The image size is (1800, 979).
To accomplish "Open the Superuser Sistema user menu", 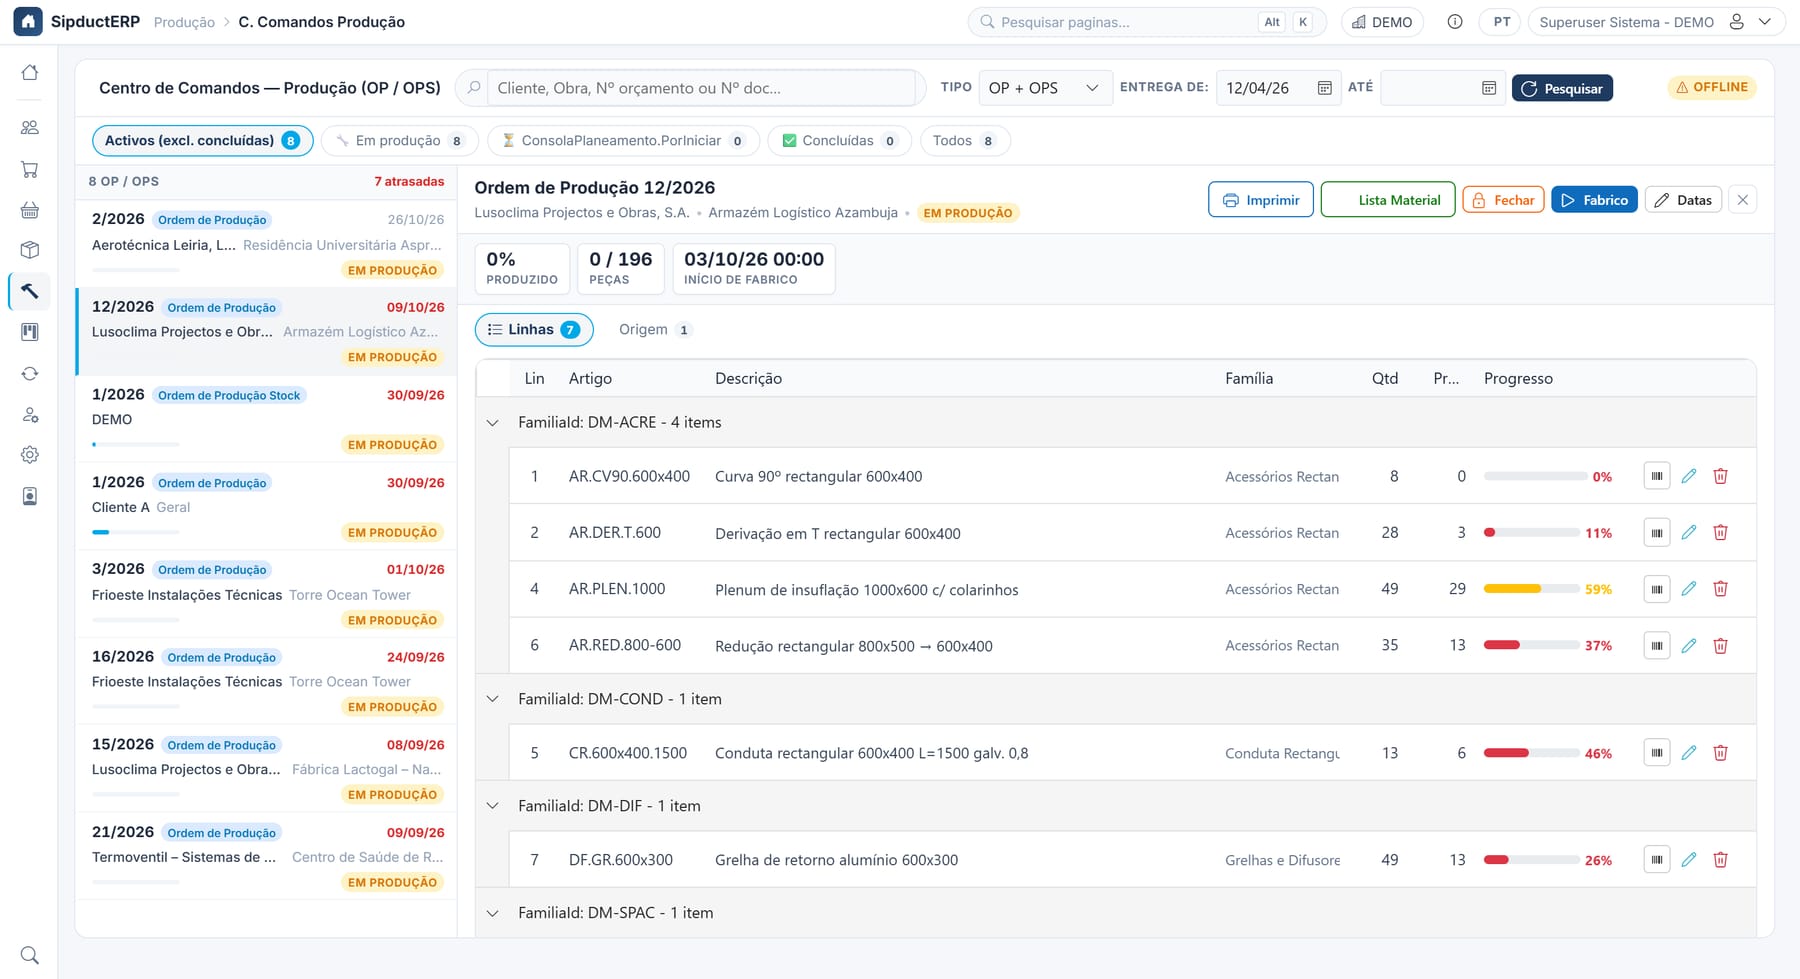I will 1656,22.
